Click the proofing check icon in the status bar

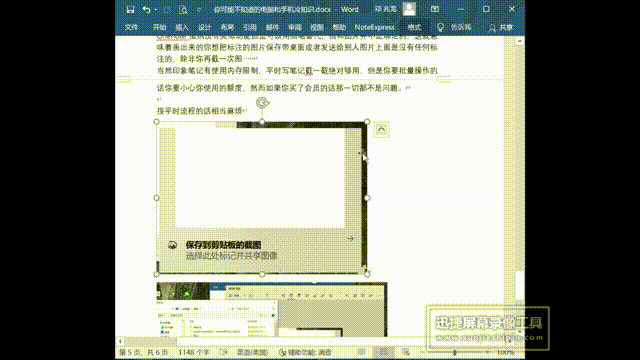[223, 352]
